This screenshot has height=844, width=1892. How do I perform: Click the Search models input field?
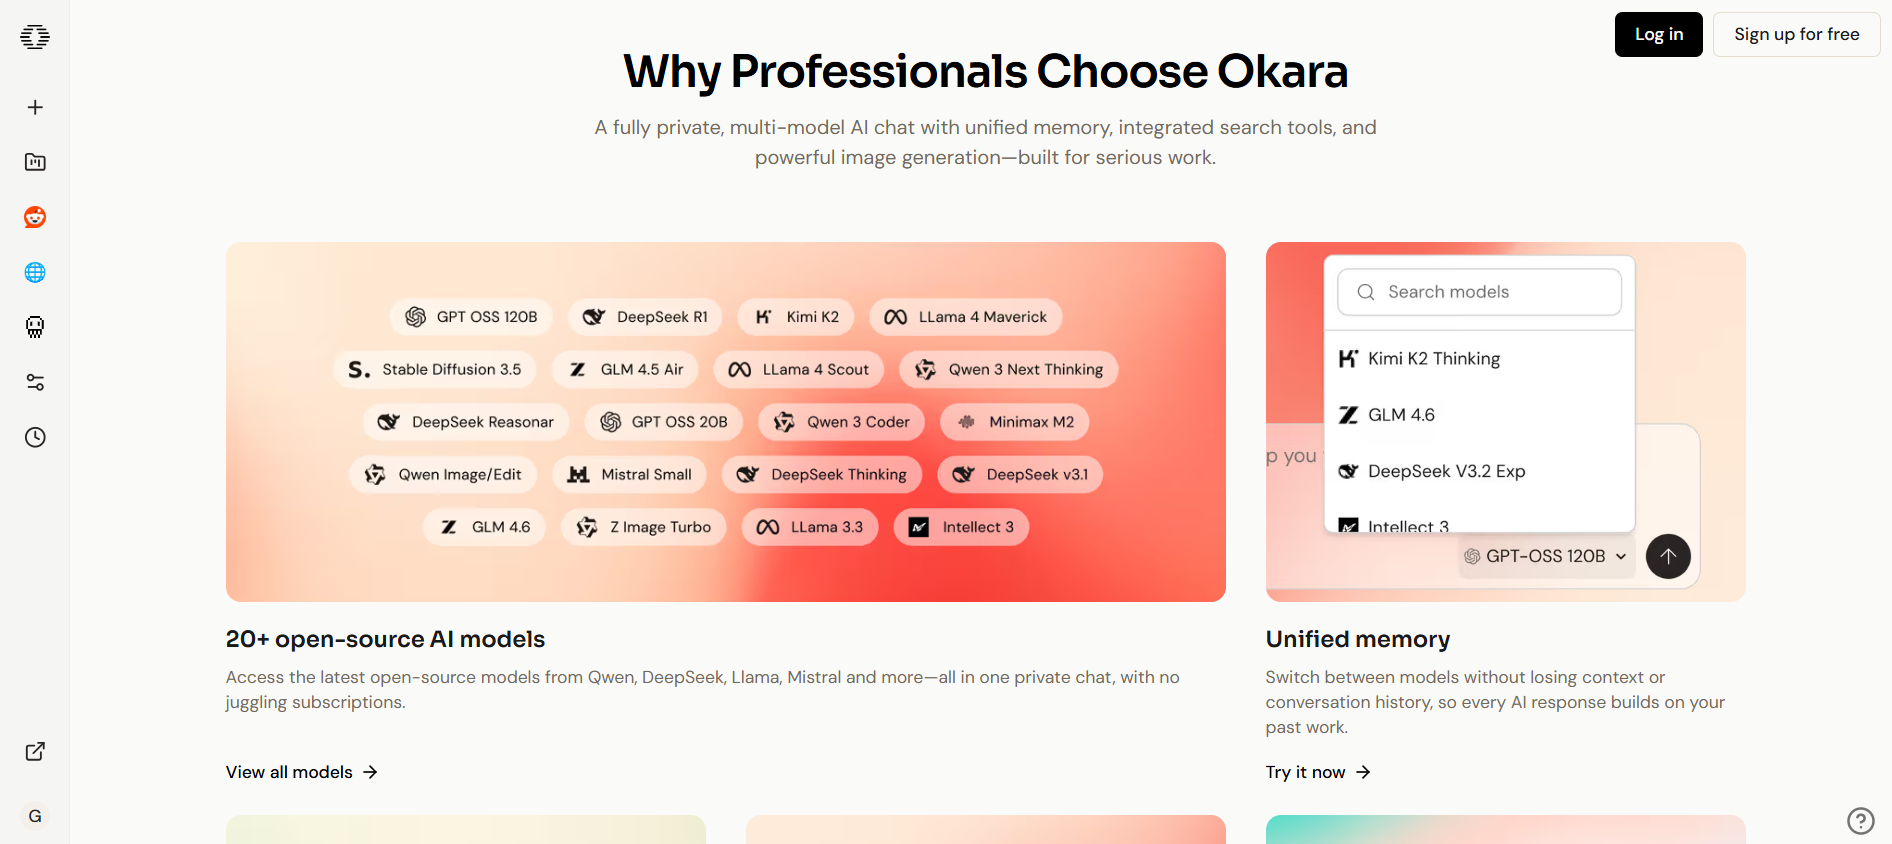[x=1480, y=292]
